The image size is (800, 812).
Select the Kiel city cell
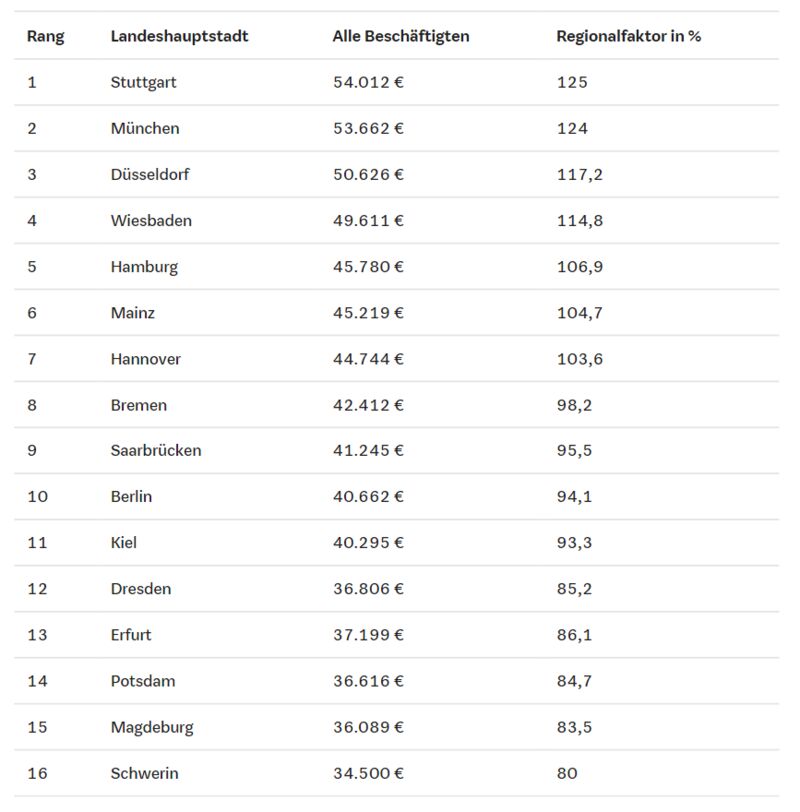tap(124, 543)
